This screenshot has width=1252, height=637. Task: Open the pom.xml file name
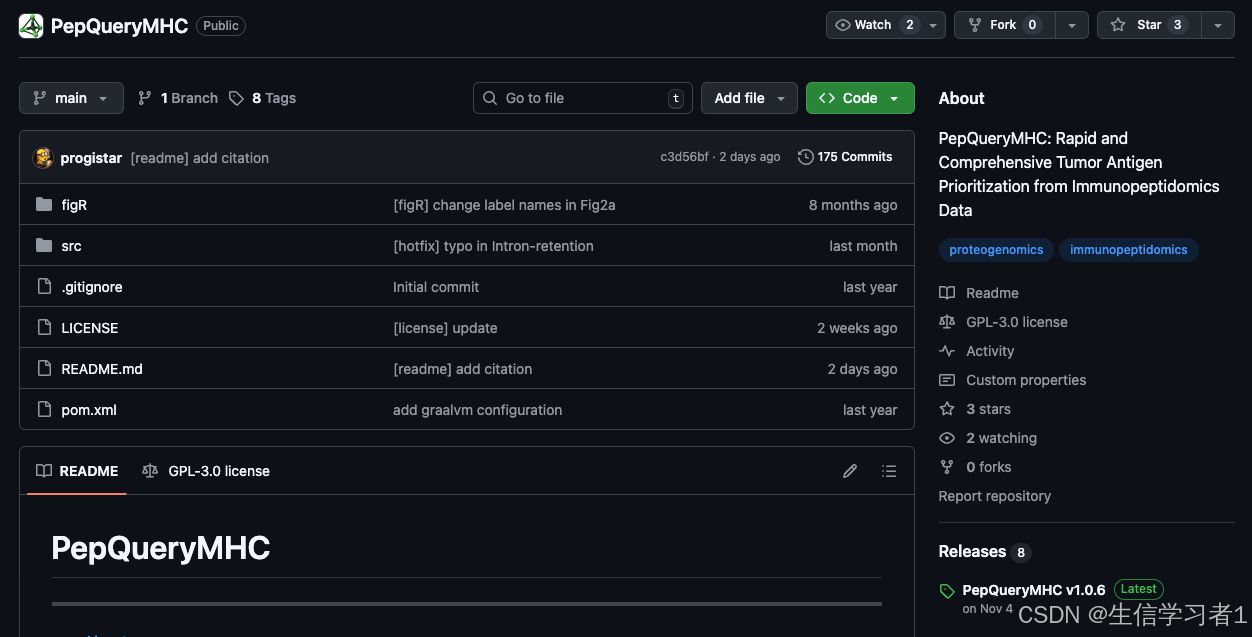tap(89, 410)
